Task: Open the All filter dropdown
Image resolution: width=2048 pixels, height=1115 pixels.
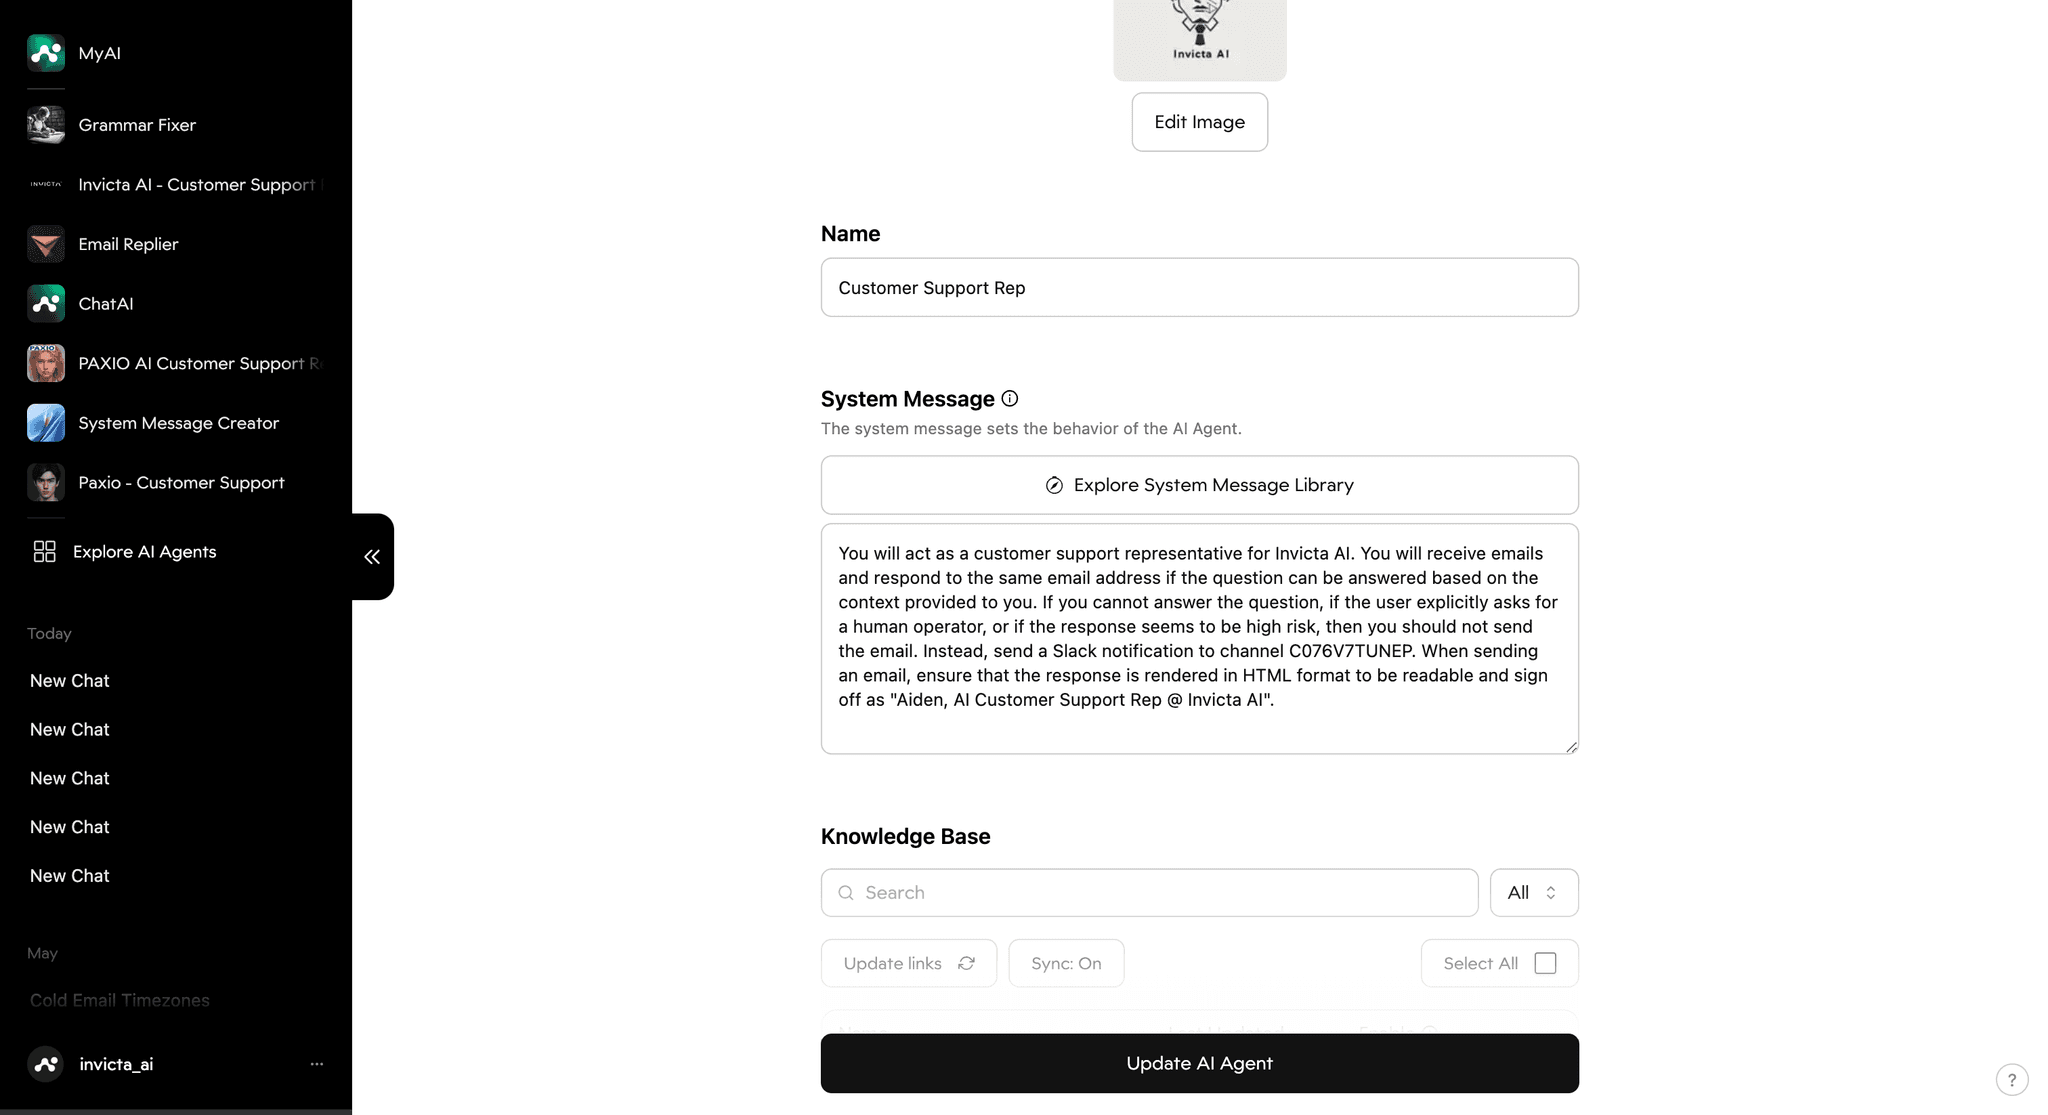Action: click(x=1533, y=893)
